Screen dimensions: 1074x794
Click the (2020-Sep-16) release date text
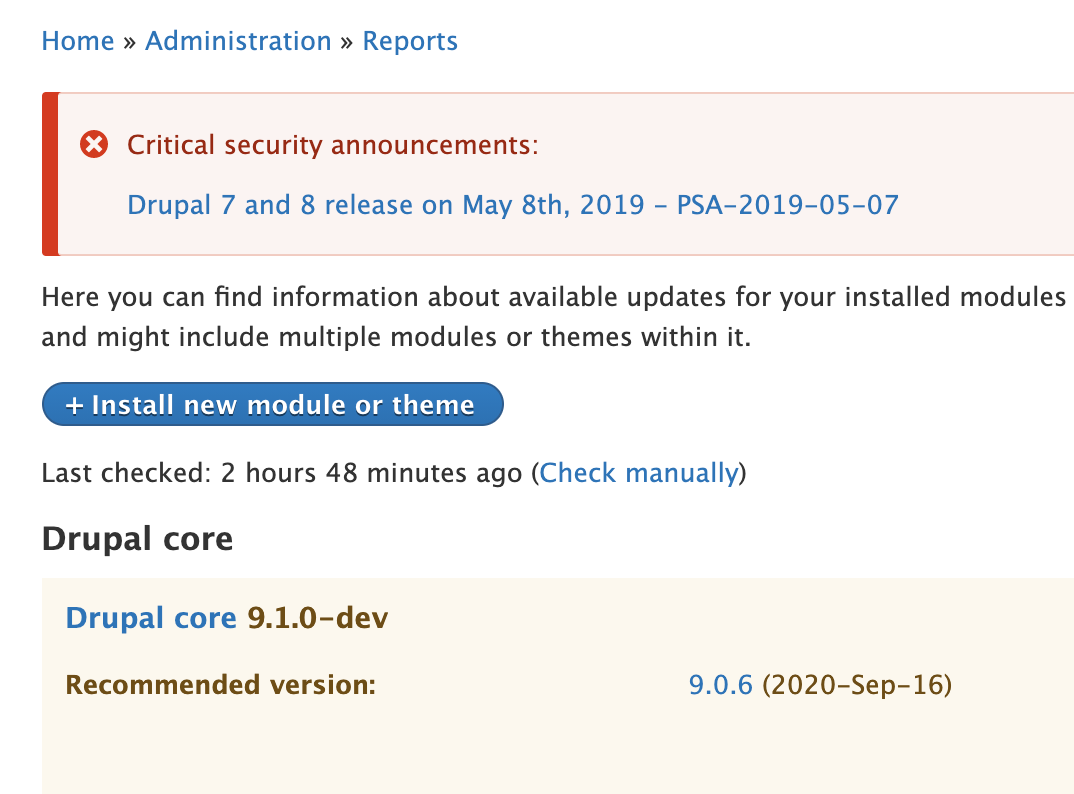point(857,684)
